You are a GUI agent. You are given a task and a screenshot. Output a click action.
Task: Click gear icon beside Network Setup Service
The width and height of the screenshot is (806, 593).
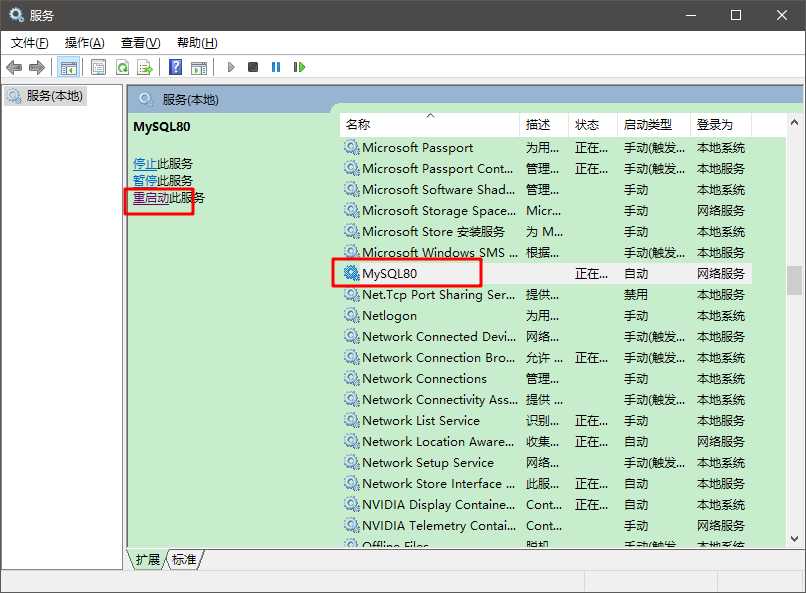352,462
